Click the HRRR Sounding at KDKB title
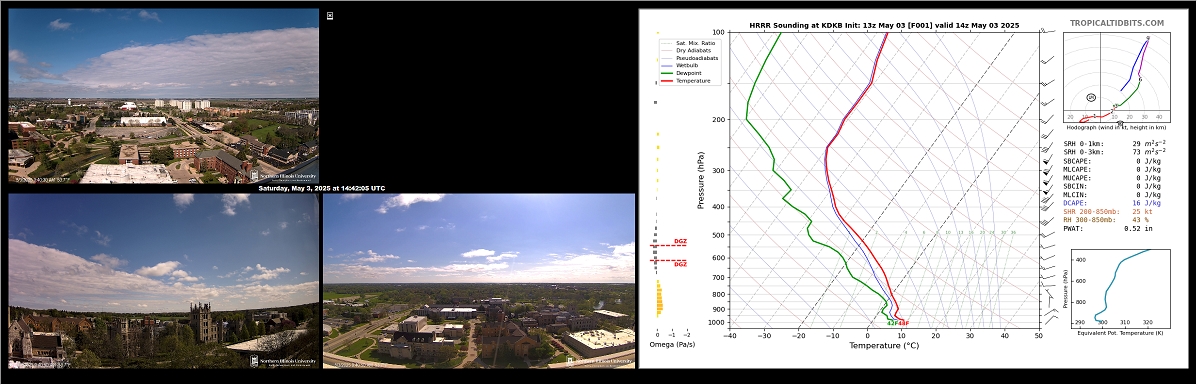 click(x=884, y=25)
